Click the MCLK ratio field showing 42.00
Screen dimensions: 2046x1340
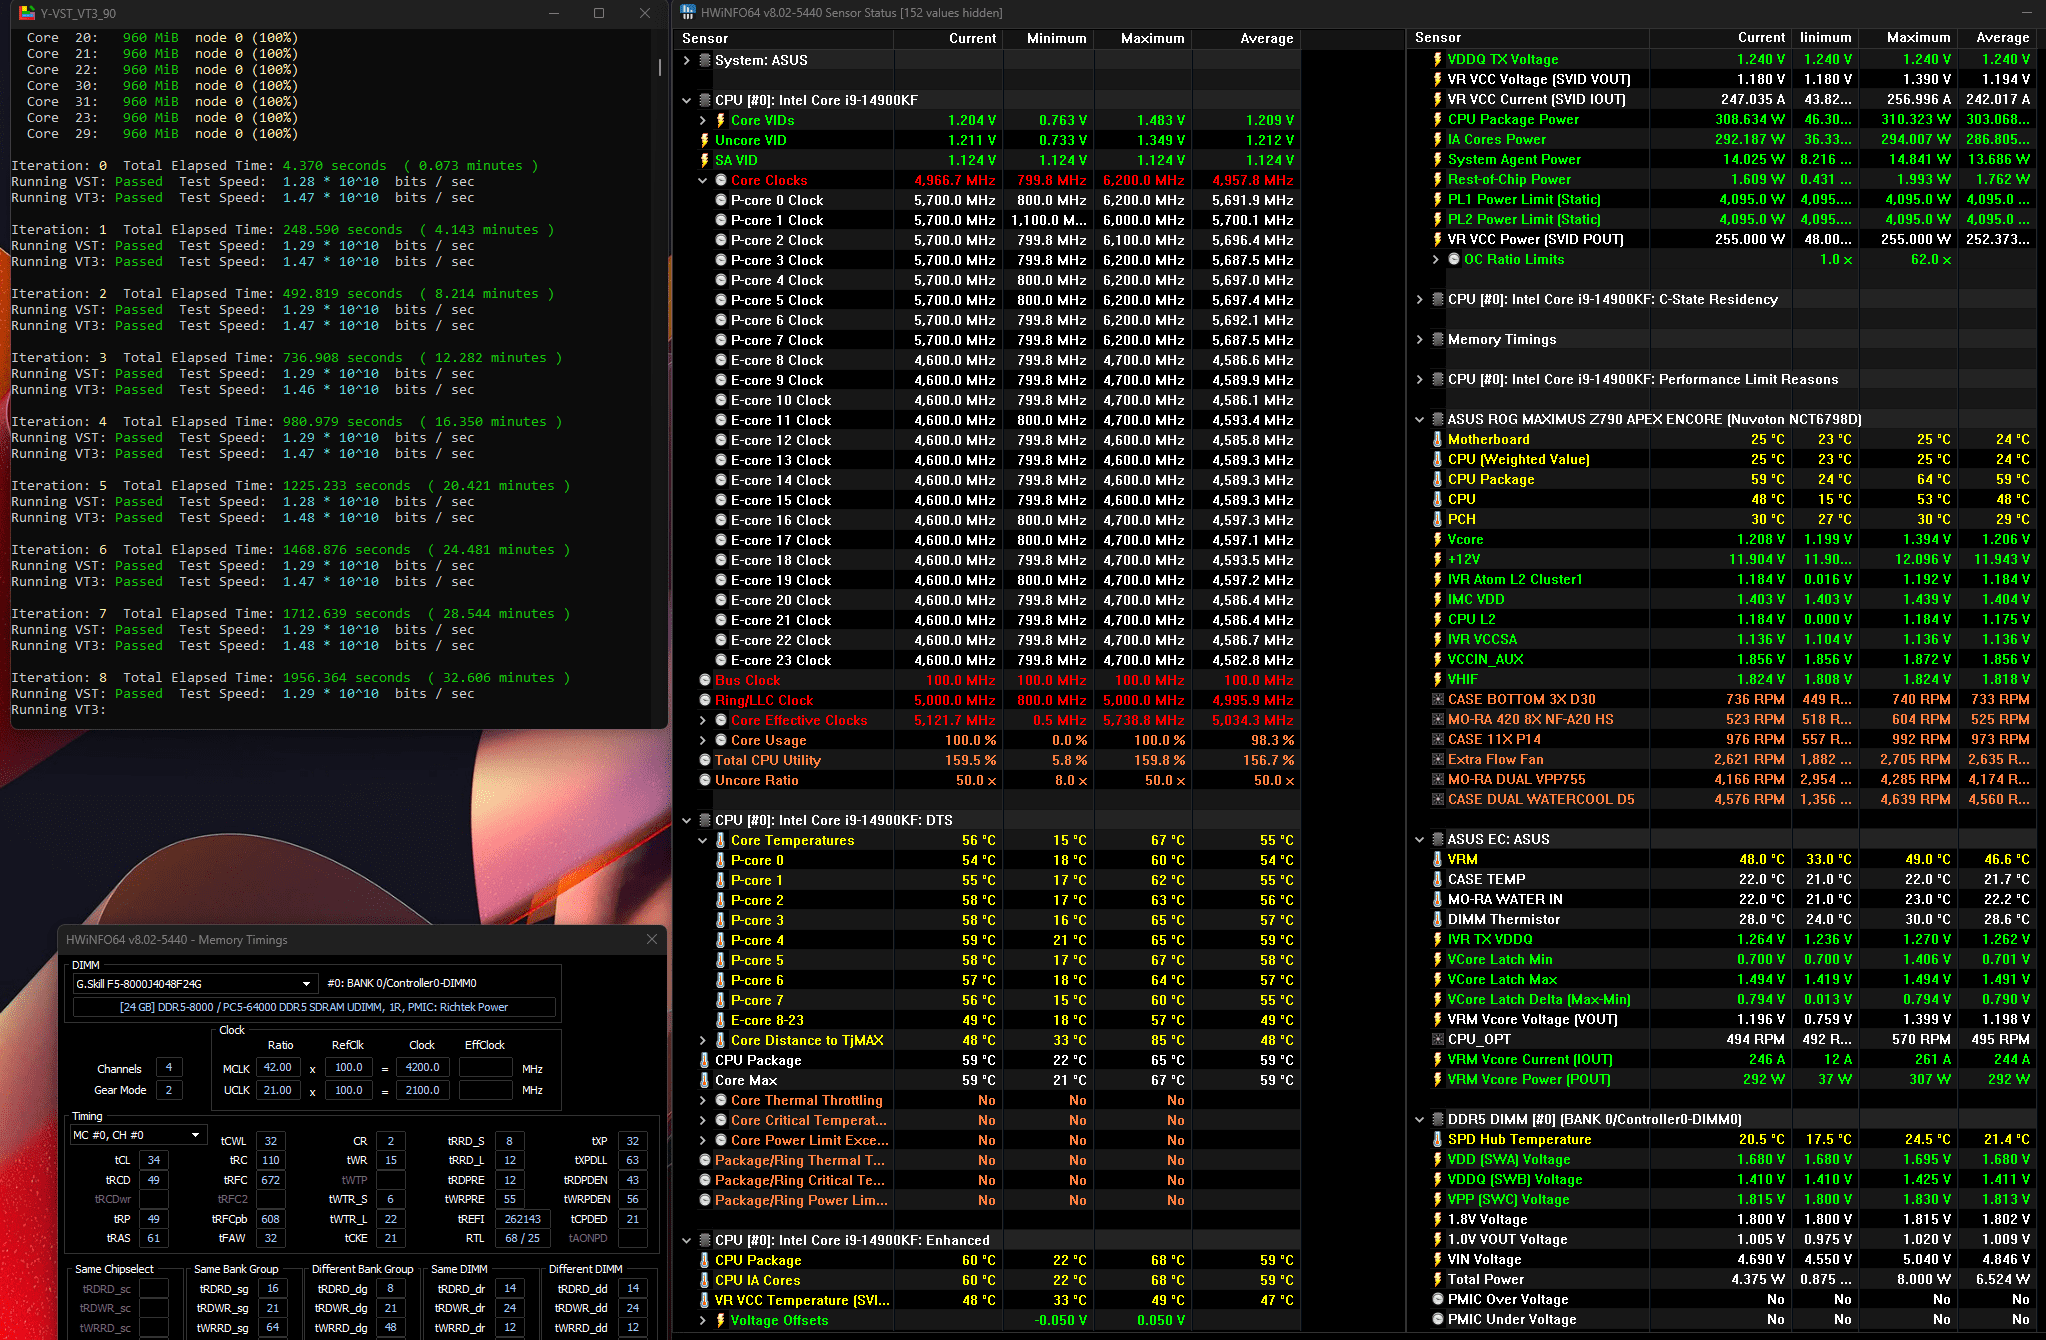tap(278, 1067)
